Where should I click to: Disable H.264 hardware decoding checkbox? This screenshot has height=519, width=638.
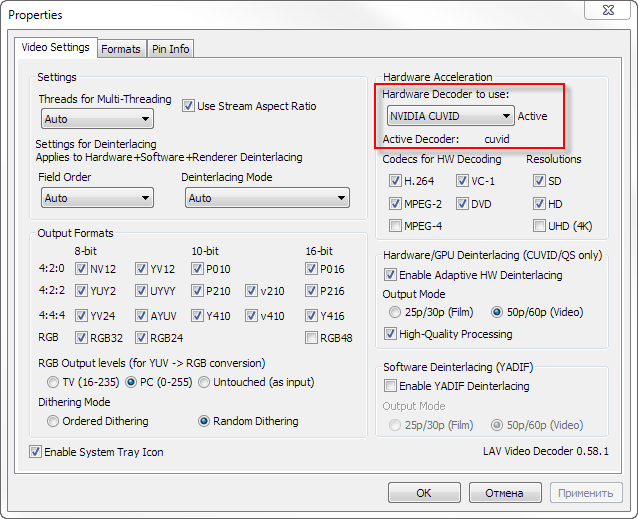click(396, 181)
